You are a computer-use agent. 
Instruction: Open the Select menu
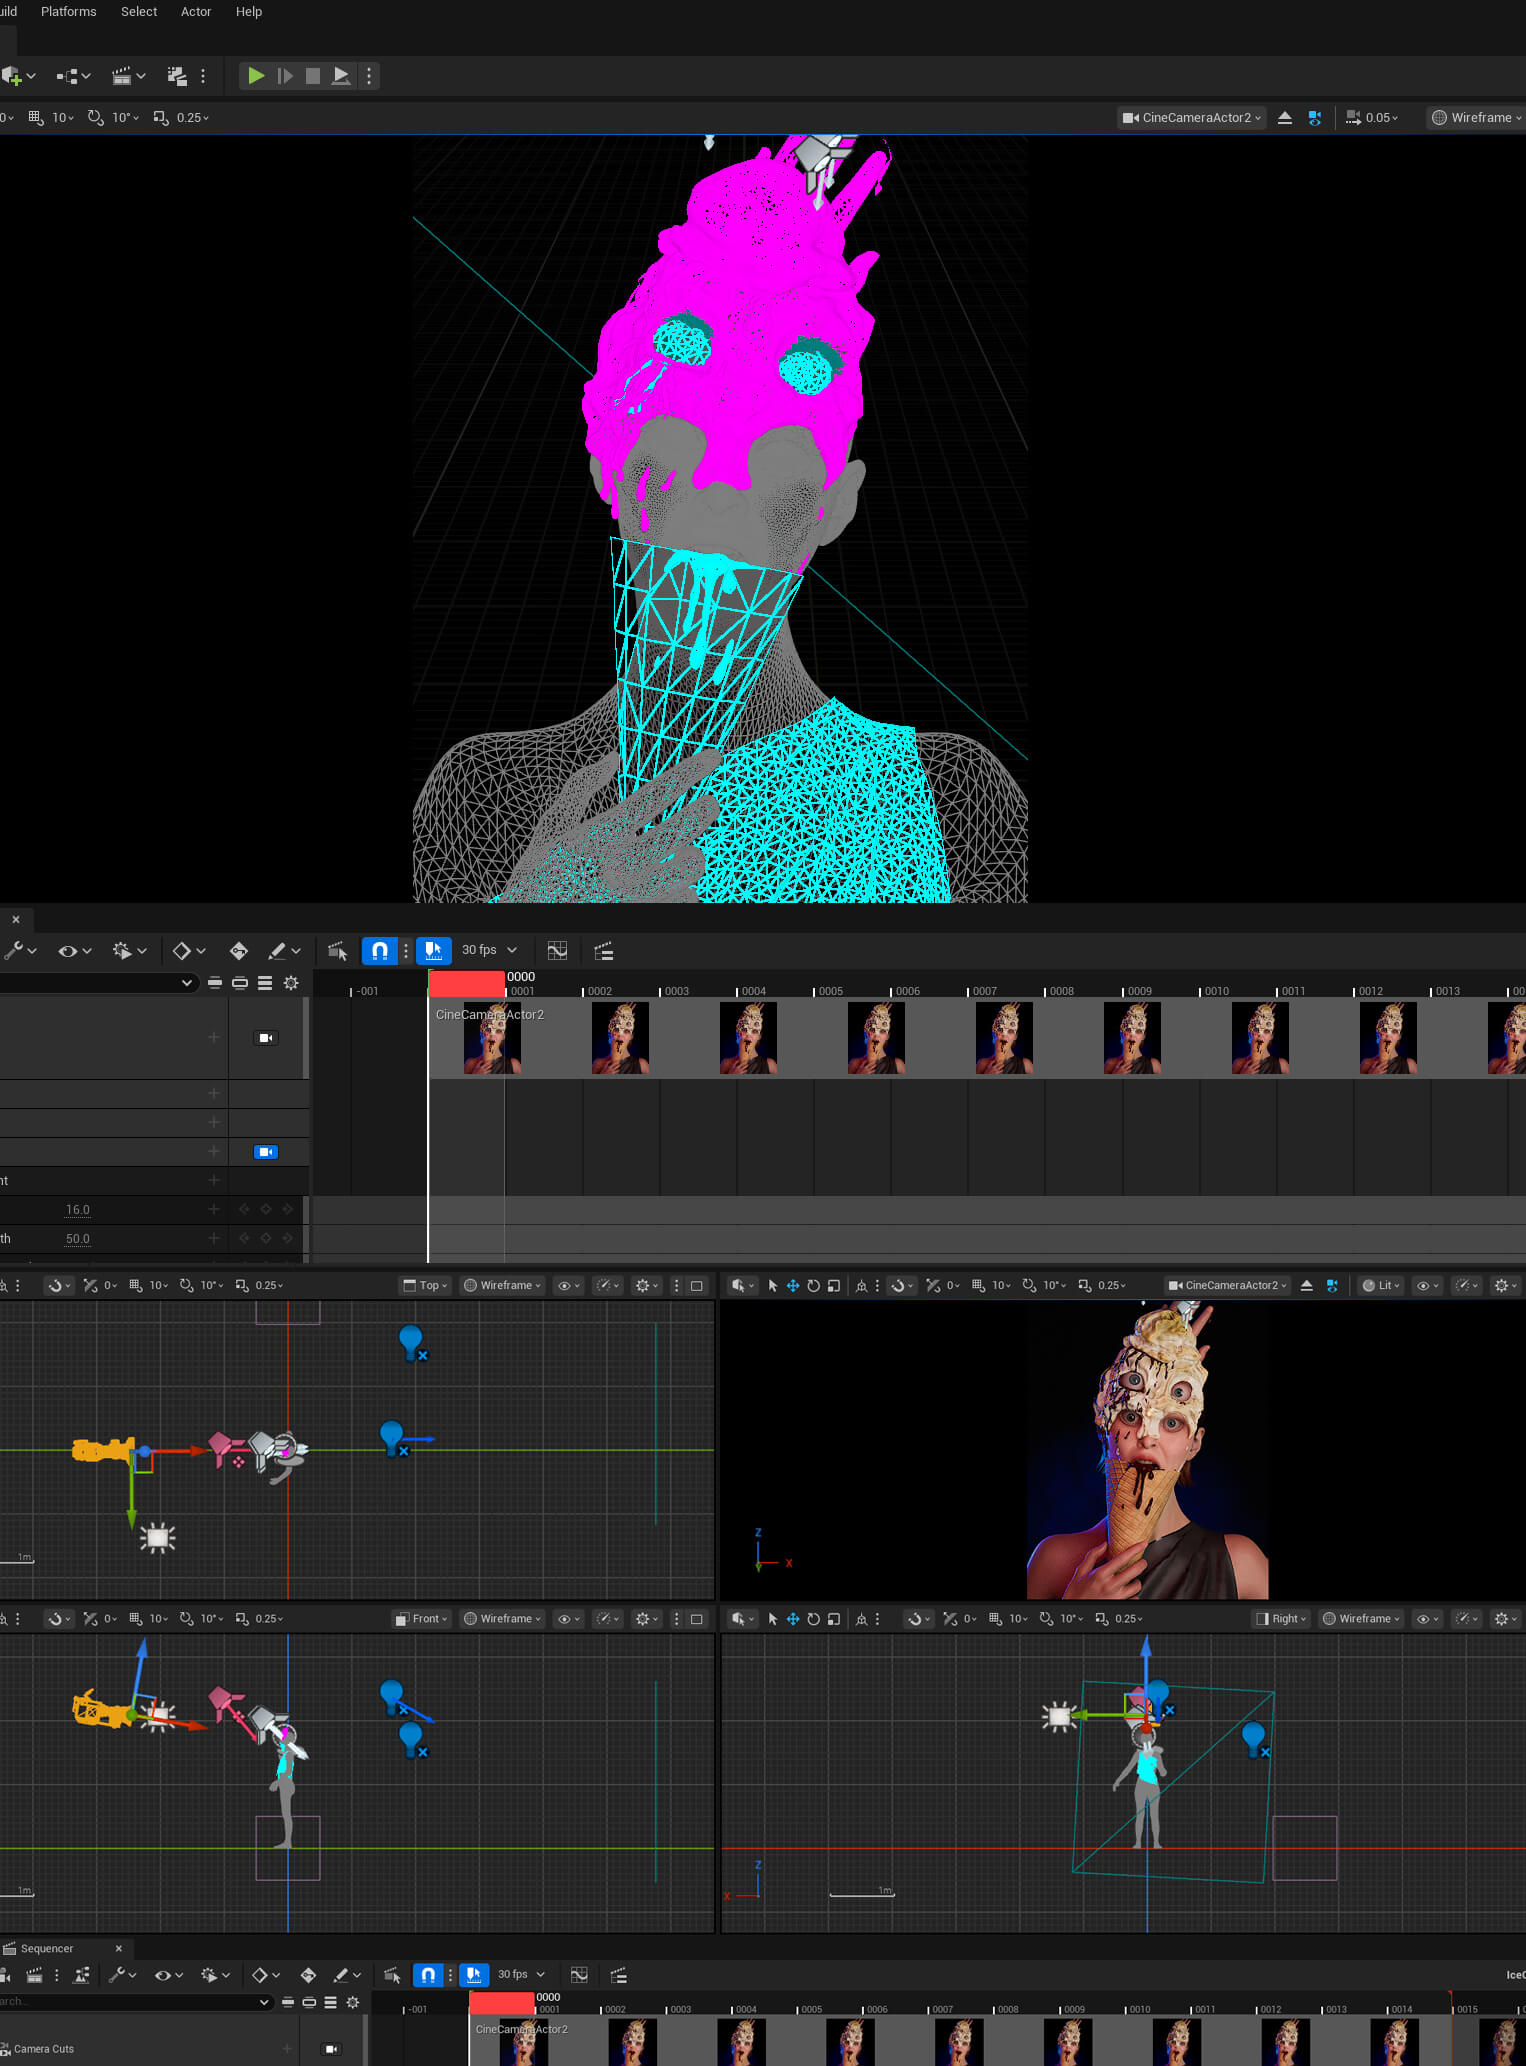click(139, 12)
